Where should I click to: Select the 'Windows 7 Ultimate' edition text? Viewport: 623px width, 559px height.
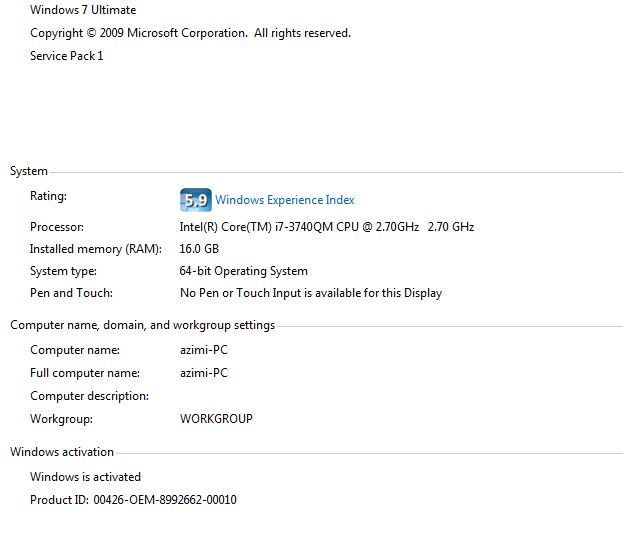pyautogui.click(x=83, y=10)
